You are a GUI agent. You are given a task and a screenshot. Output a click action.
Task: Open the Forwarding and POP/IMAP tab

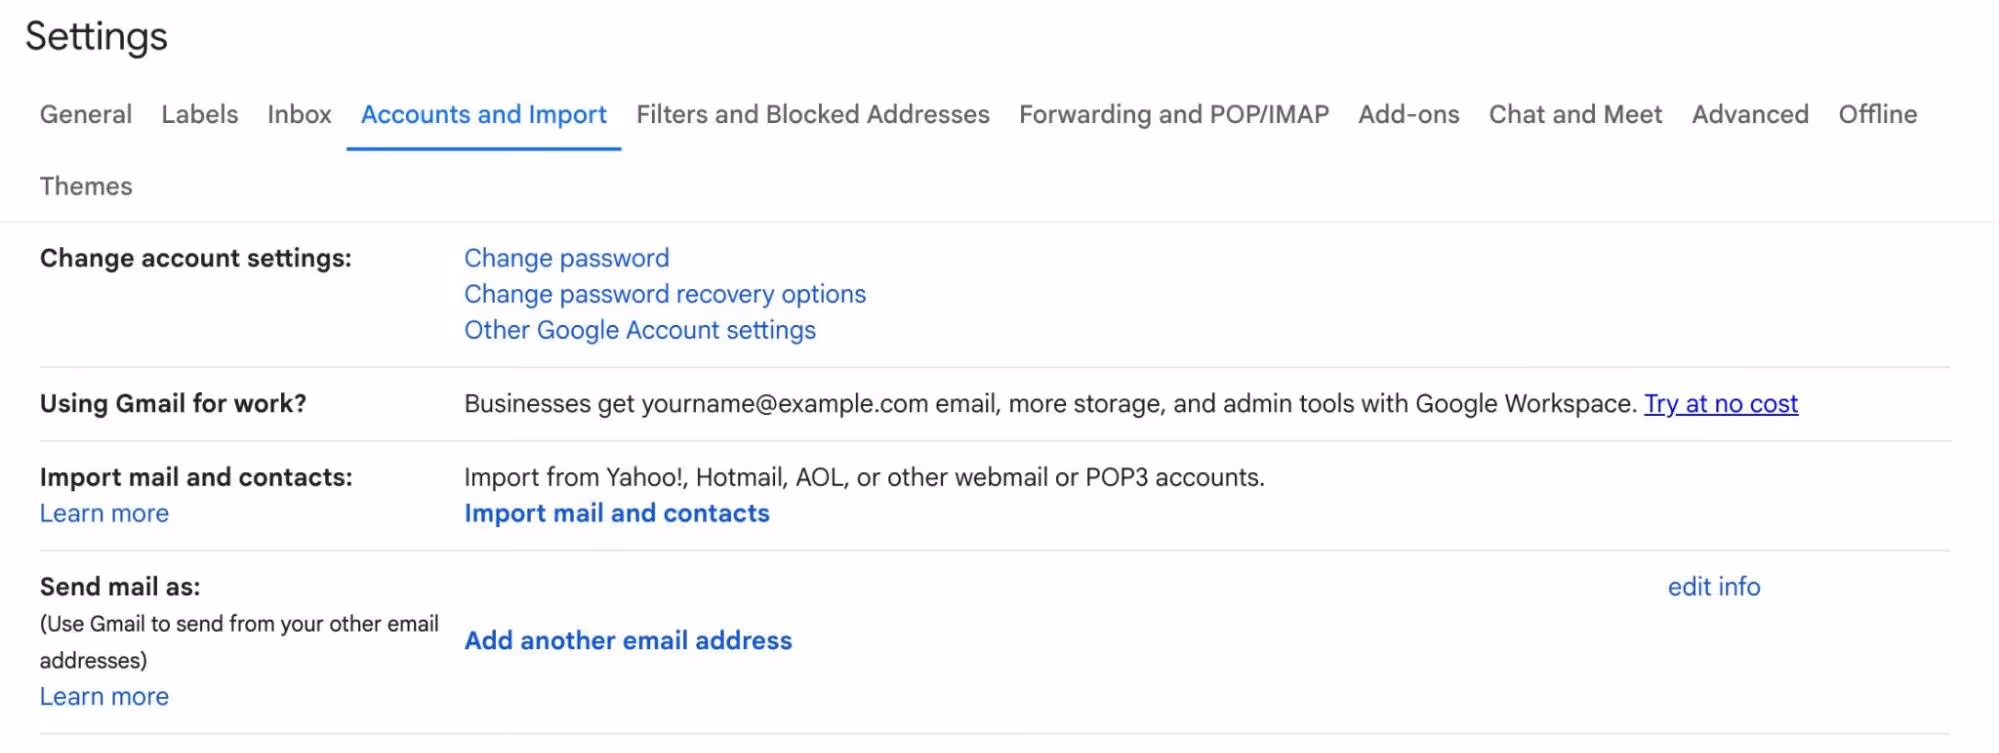(1173, 114)
